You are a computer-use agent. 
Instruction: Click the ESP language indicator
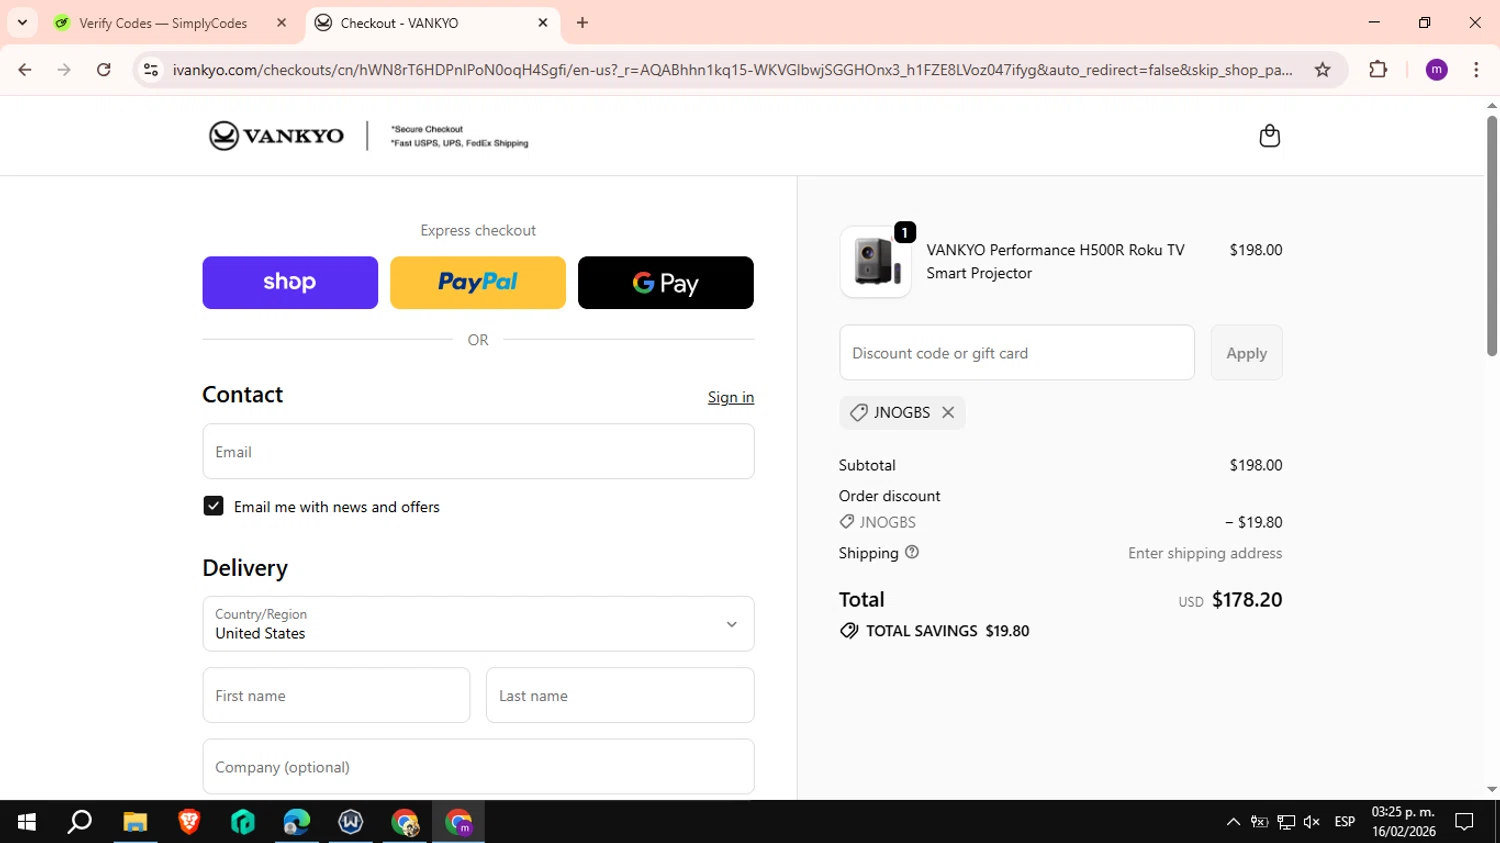(1345, 822)
